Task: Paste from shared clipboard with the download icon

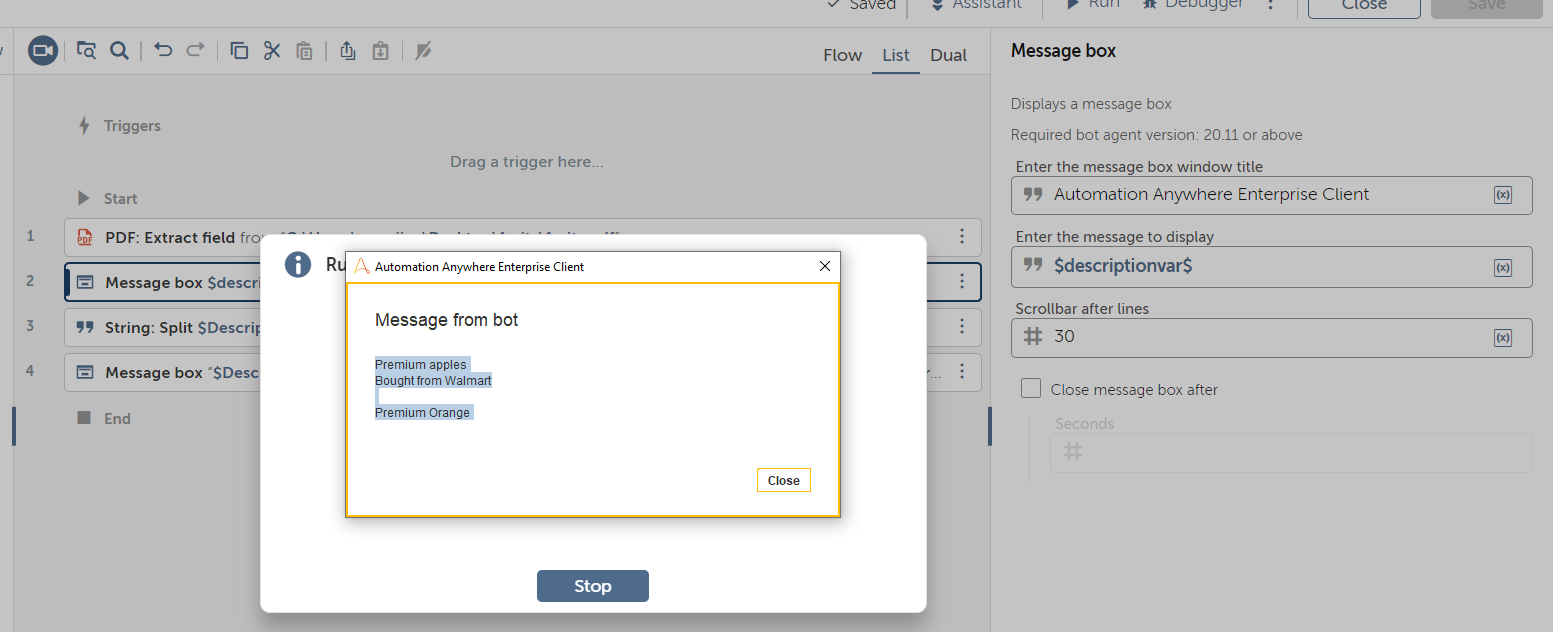Action: [x=380, y=51]
